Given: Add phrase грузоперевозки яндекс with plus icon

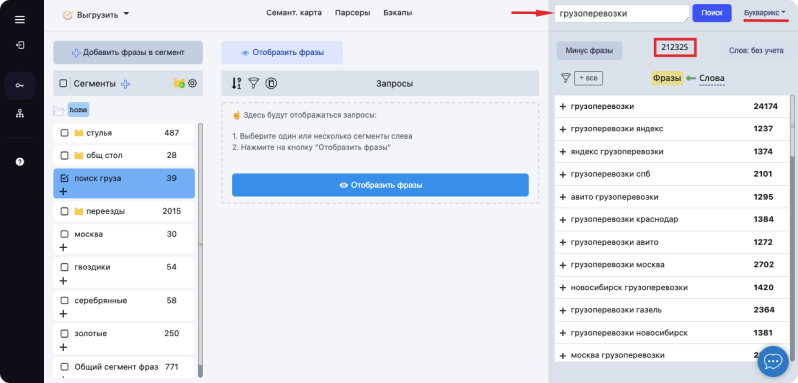Looking at the screenshot, I should (x=562, y=129).
